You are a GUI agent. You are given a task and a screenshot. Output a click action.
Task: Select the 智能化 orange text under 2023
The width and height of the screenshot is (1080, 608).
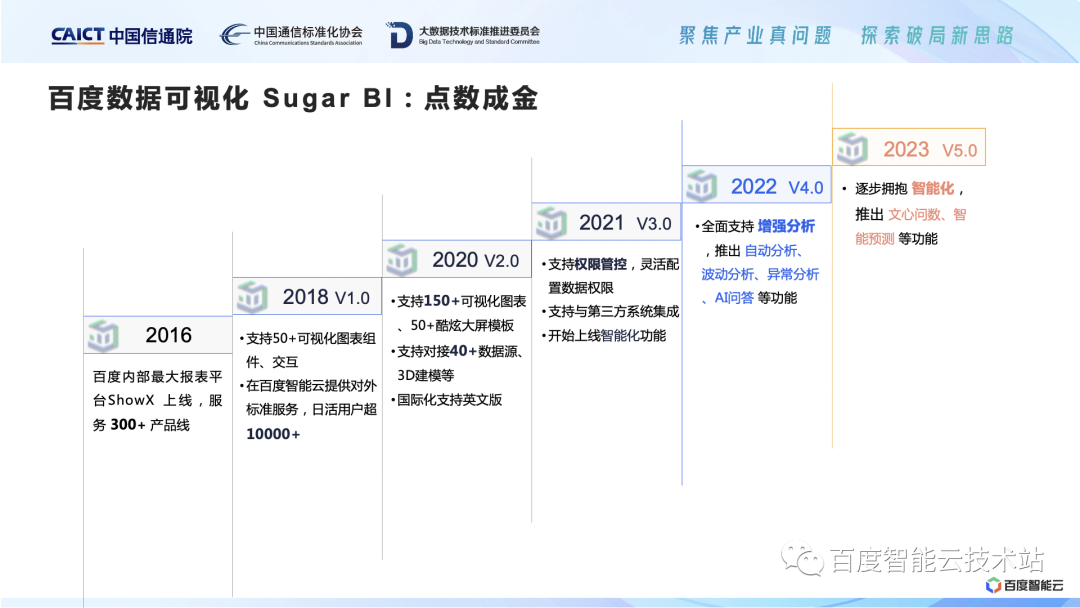tap(934, 186)
